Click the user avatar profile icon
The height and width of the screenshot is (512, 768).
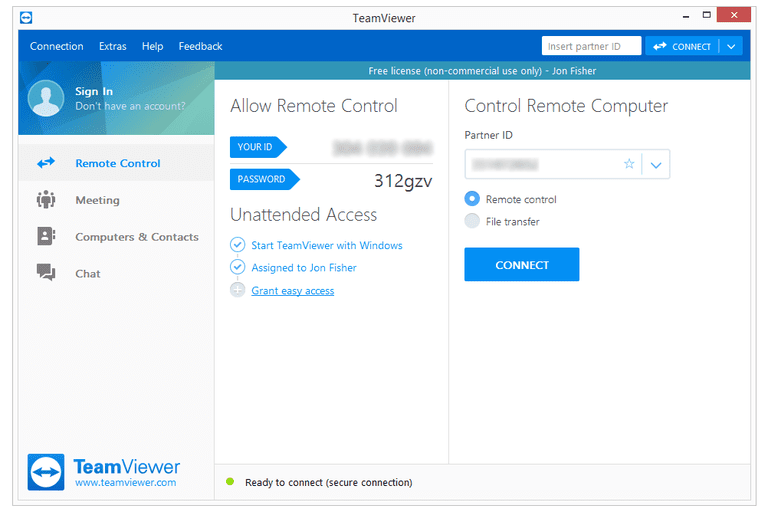point(46,98)
